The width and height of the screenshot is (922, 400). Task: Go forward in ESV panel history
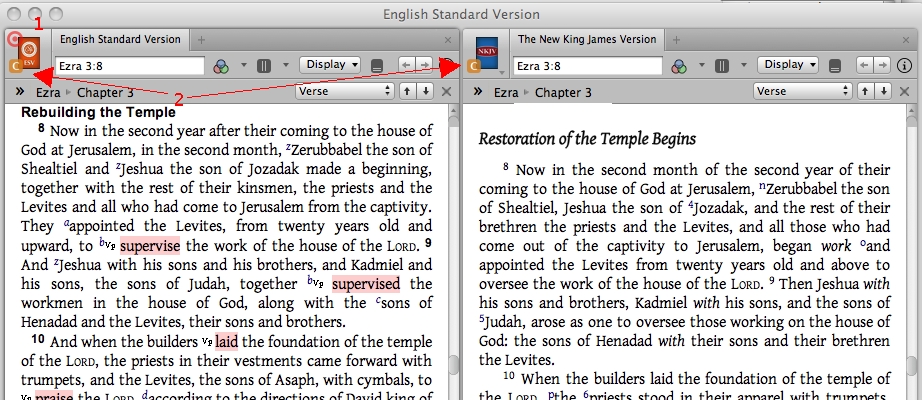423,65
